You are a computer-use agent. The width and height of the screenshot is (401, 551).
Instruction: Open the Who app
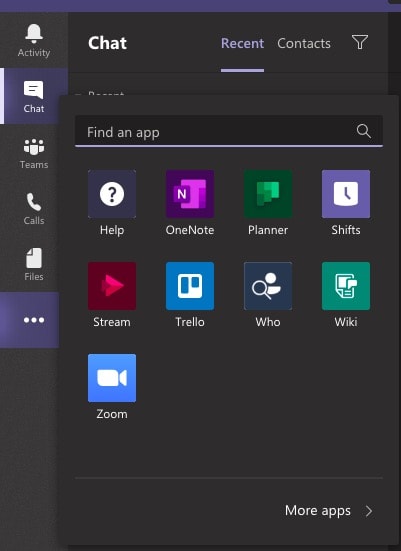pyautogui.click(x=268, y=286)
